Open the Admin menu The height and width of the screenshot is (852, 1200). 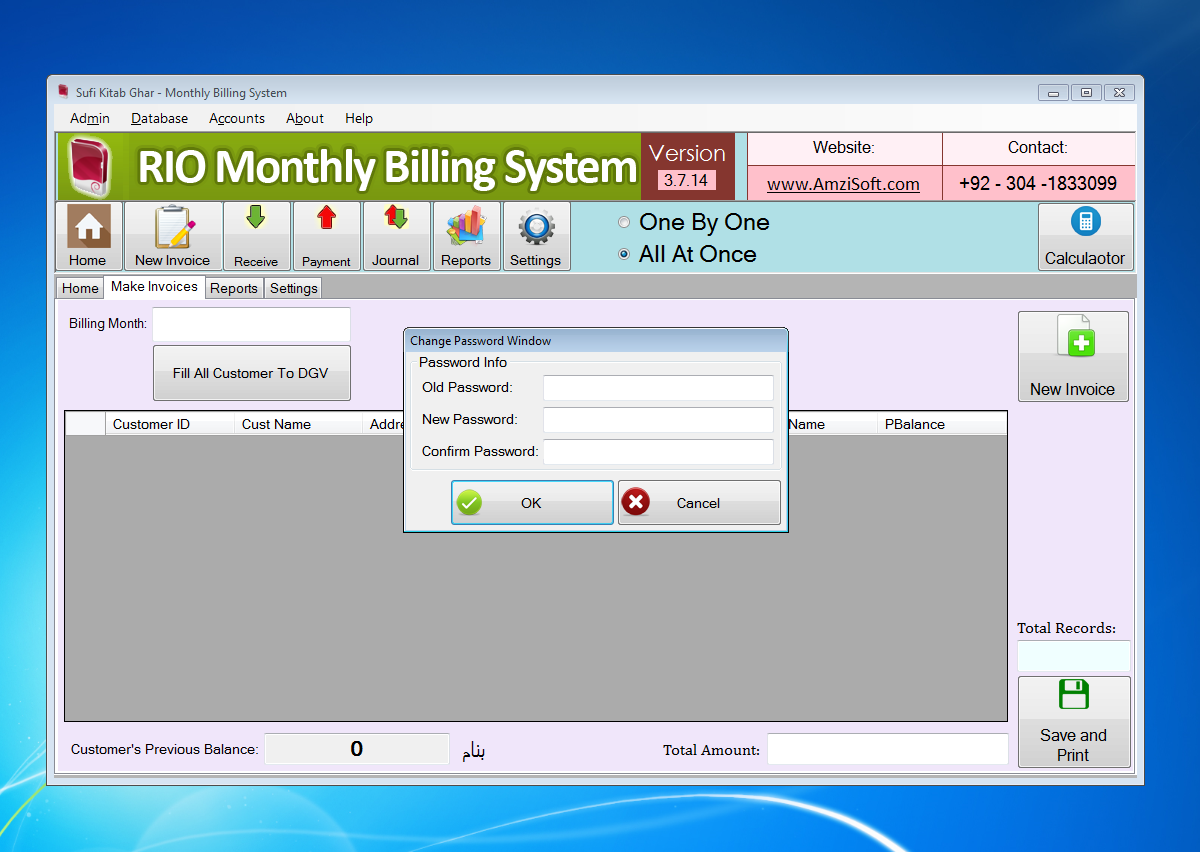tap(89, 118)
